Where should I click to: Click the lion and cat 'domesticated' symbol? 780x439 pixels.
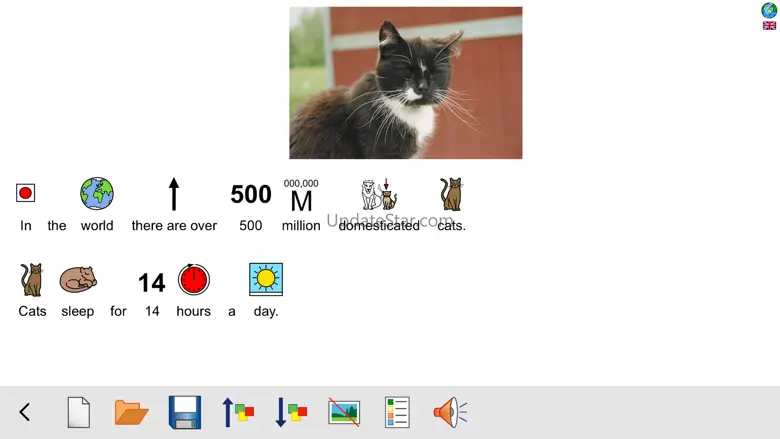coord(379,194)
